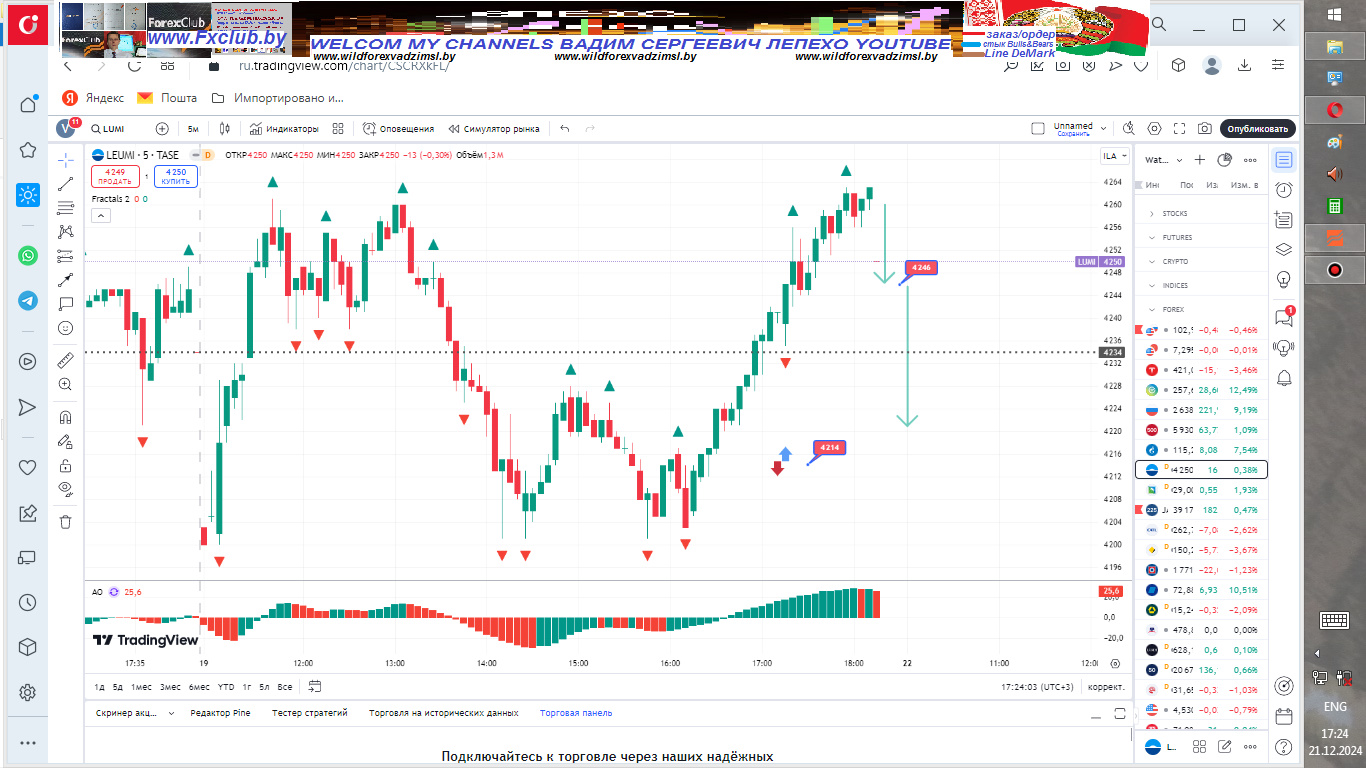
Task: Click the ENG language indicator in taskbar
Action: tap(1334, 707)
